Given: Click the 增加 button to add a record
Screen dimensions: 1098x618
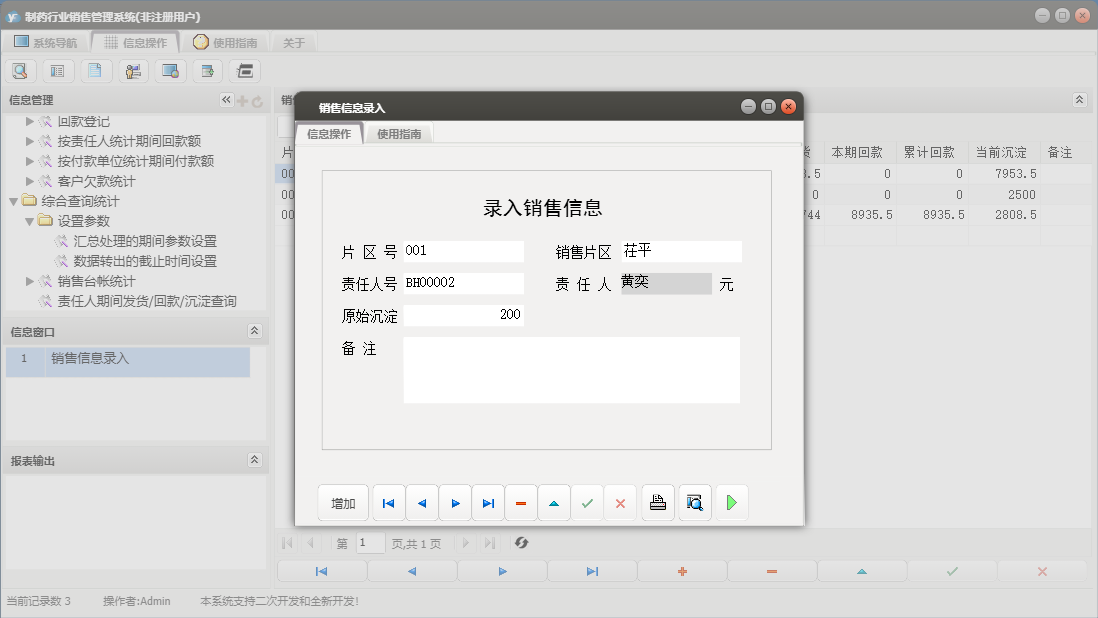Looking at the screenshot, I should click(343, 502).
